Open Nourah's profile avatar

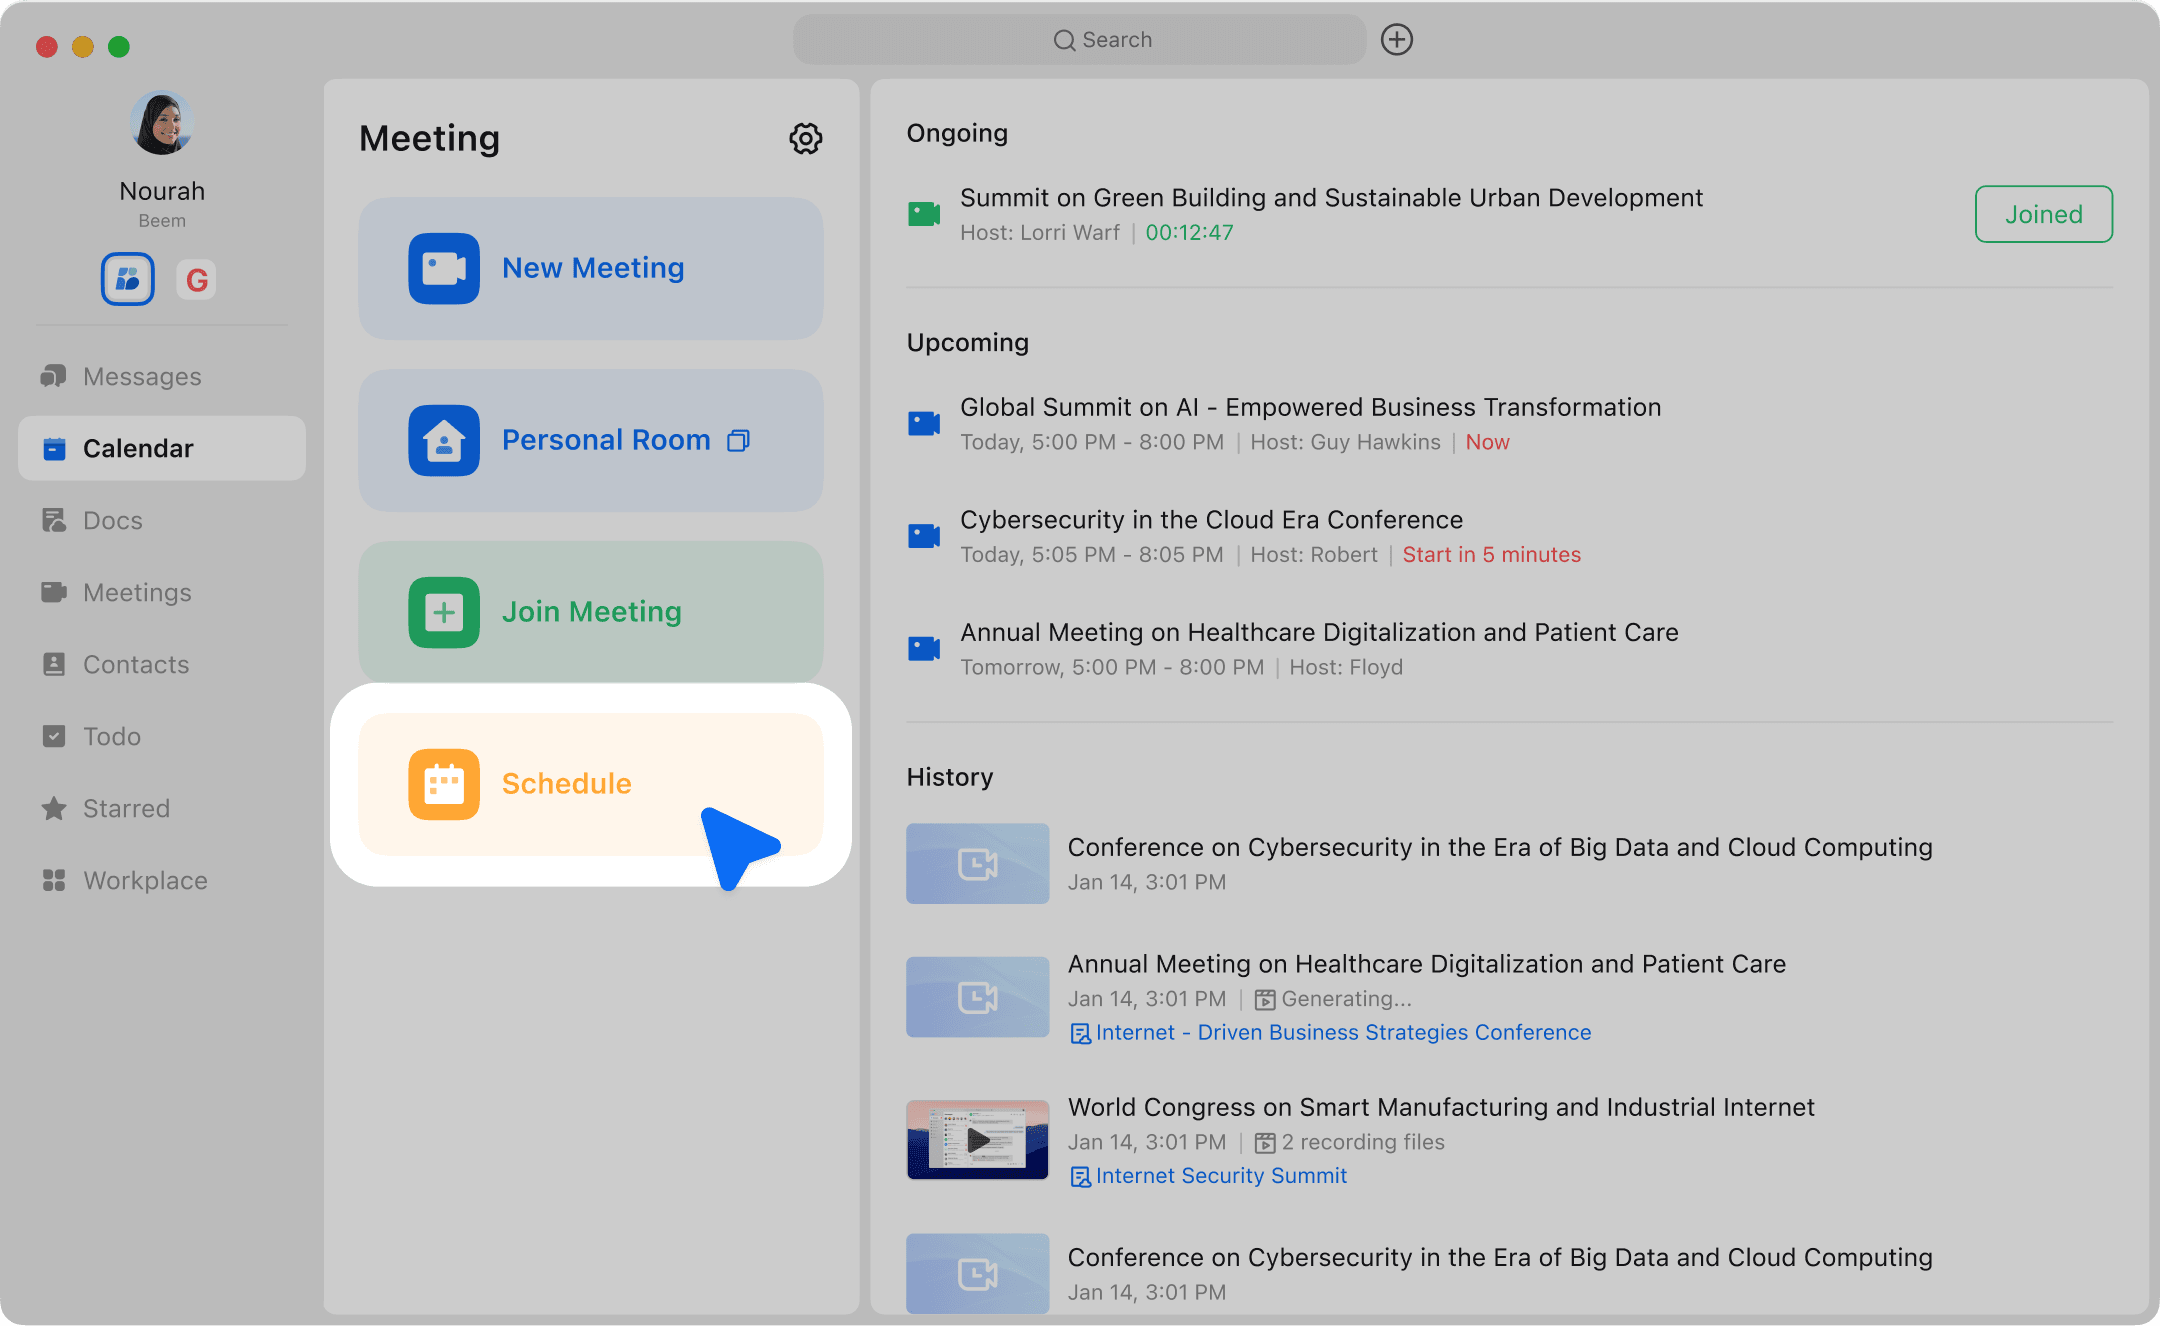162,124
